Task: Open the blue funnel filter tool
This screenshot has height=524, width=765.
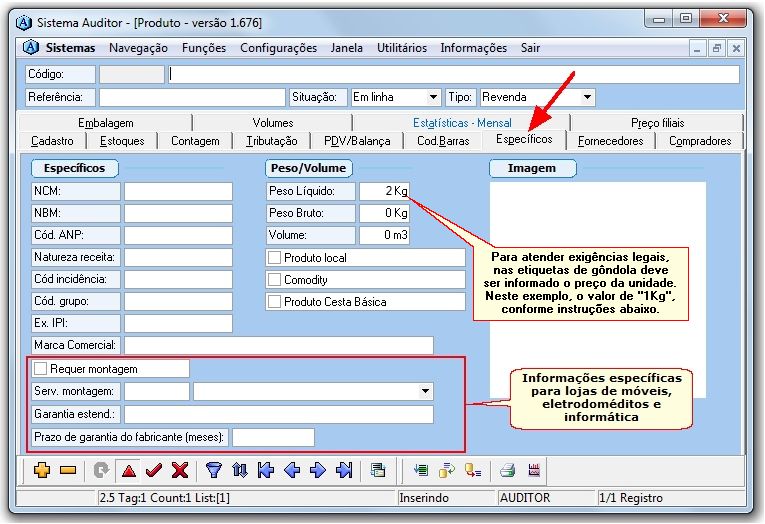Action: (213, 470)
